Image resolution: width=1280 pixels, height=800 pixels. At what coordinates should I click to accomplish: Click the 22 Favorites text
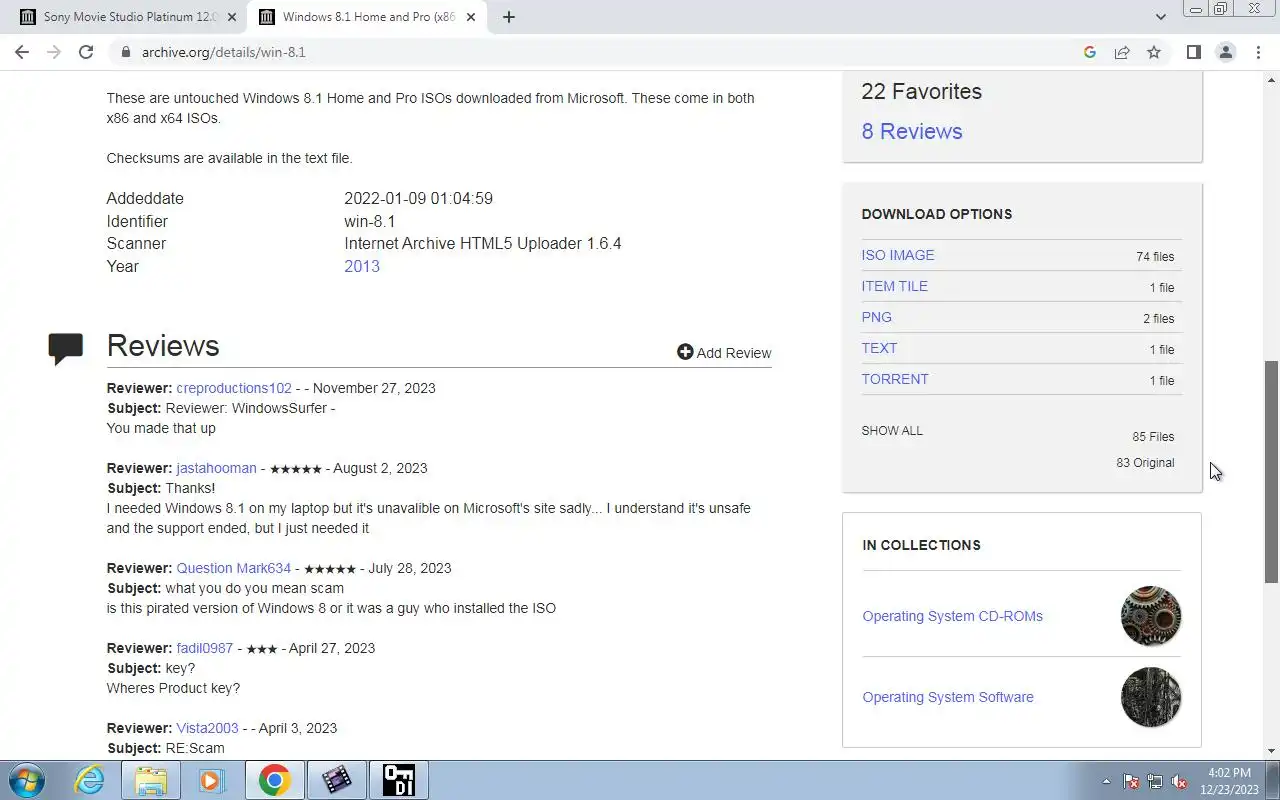tap(921, 91)
